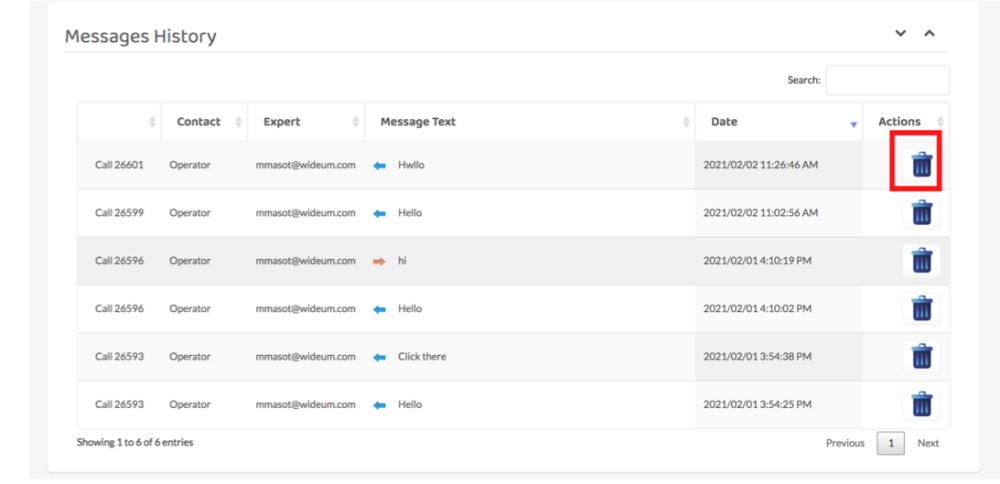Sort table by the Expert column

(282, 122)
